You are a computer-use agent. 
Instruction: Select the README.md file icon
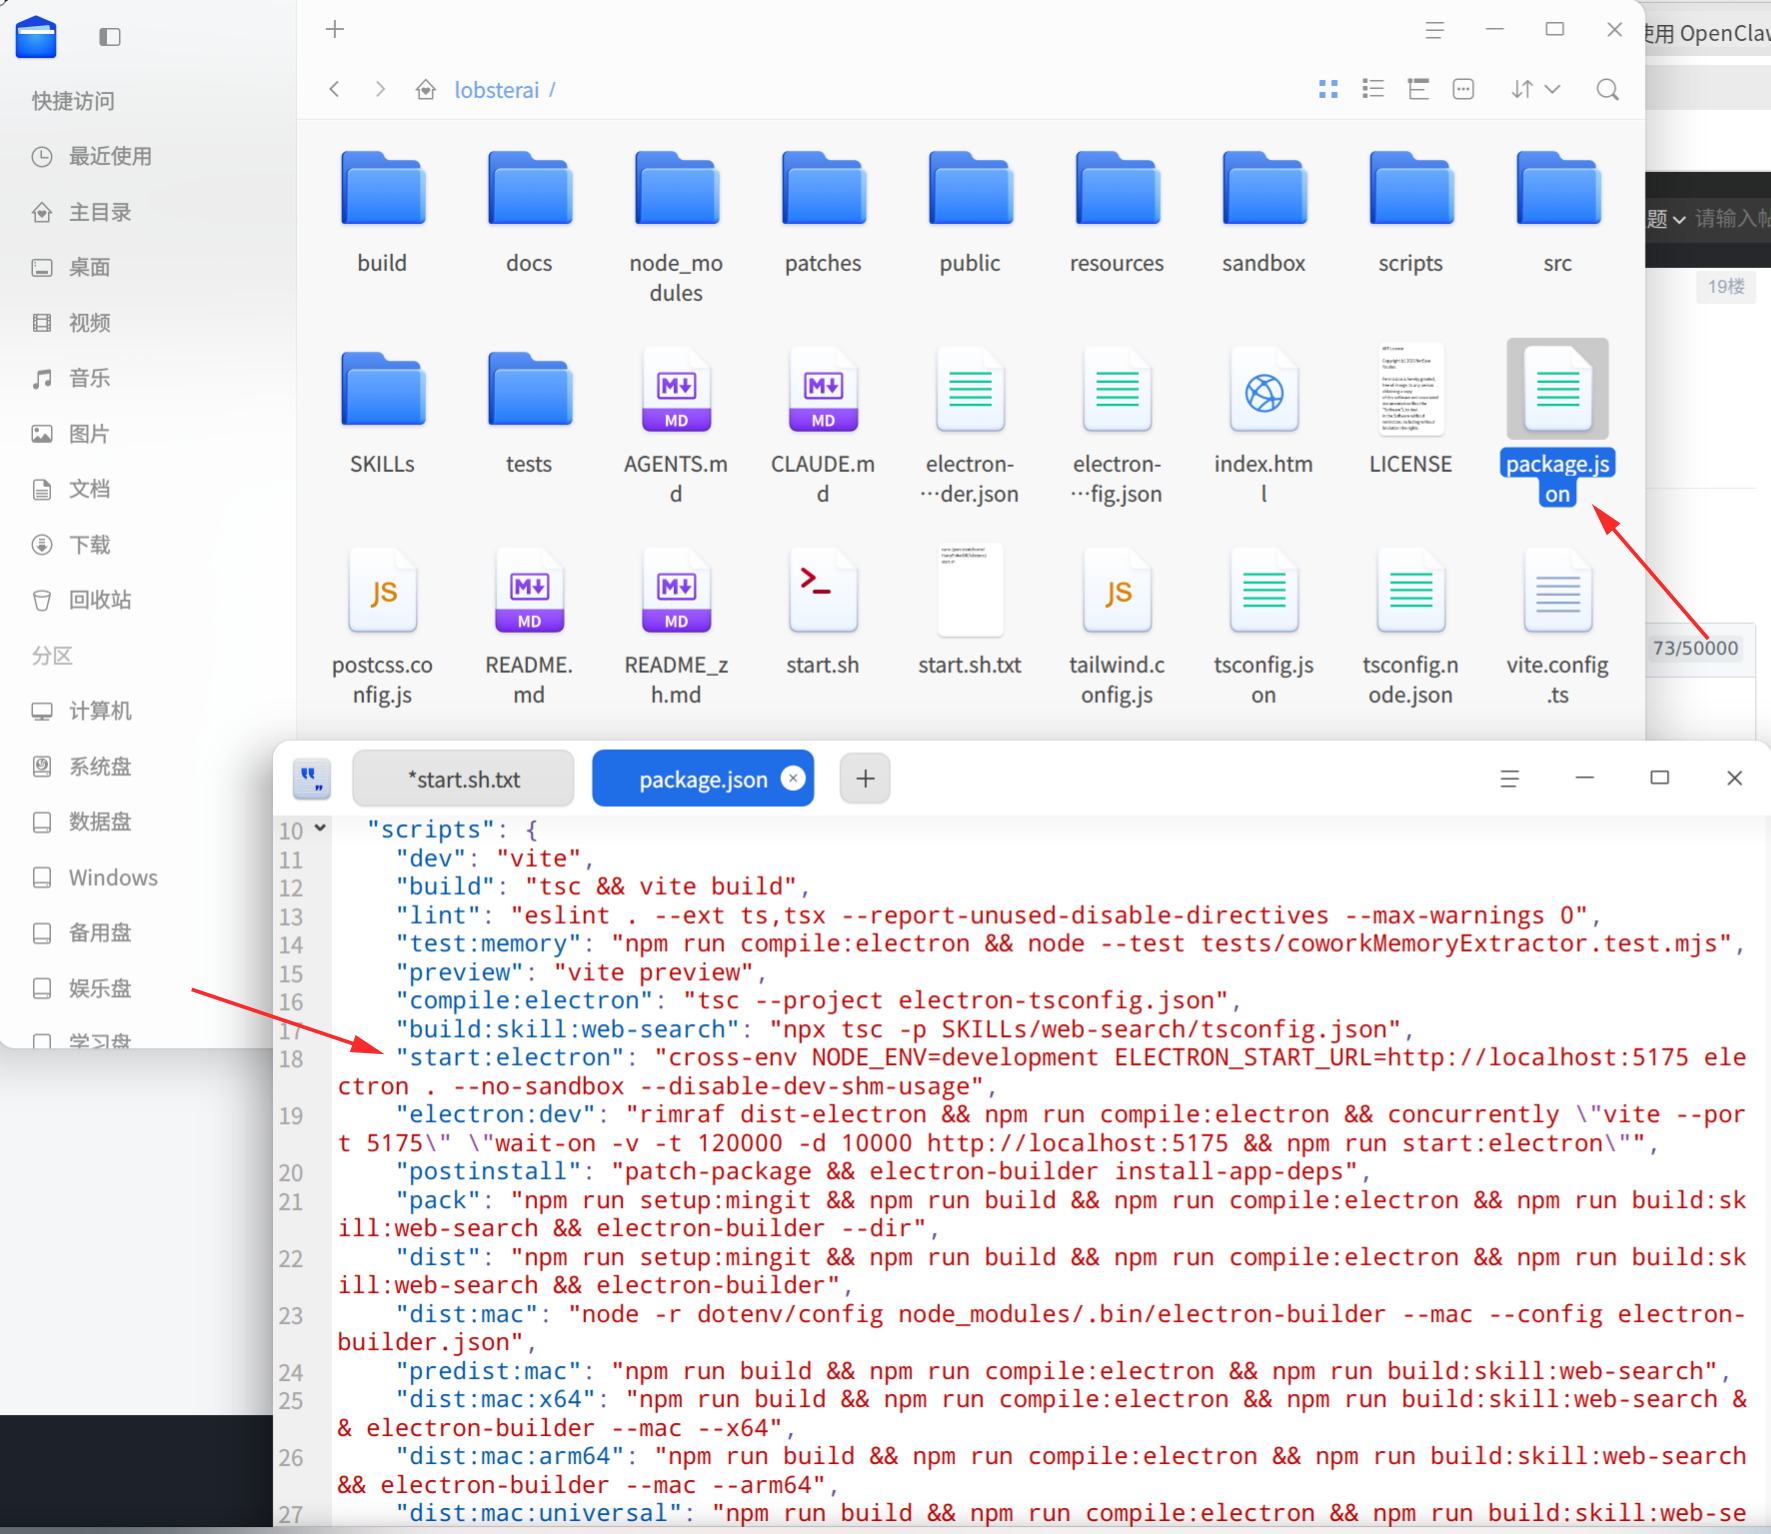(529, 590)
